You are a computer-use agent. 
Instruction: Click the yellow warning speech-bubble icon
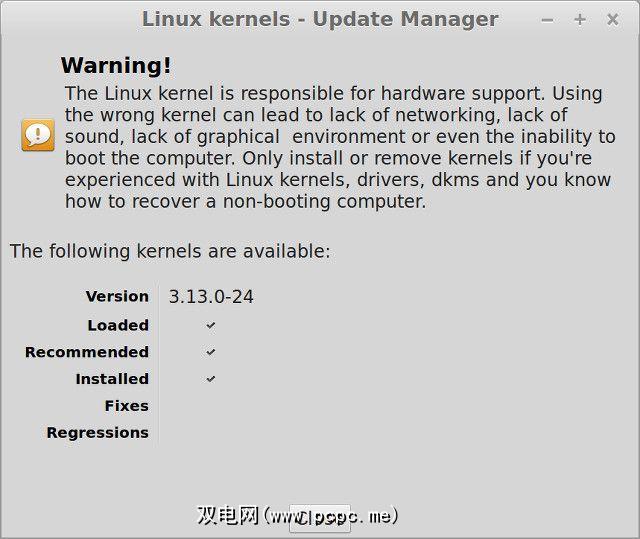tap(38, 134)
